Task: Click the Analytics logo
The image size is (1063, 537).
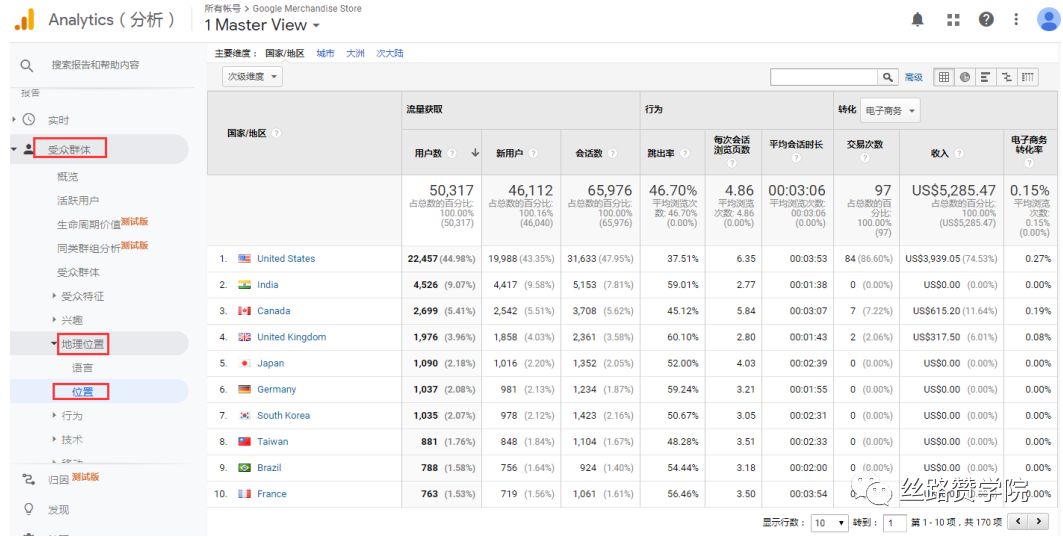Action: point(24,20)
